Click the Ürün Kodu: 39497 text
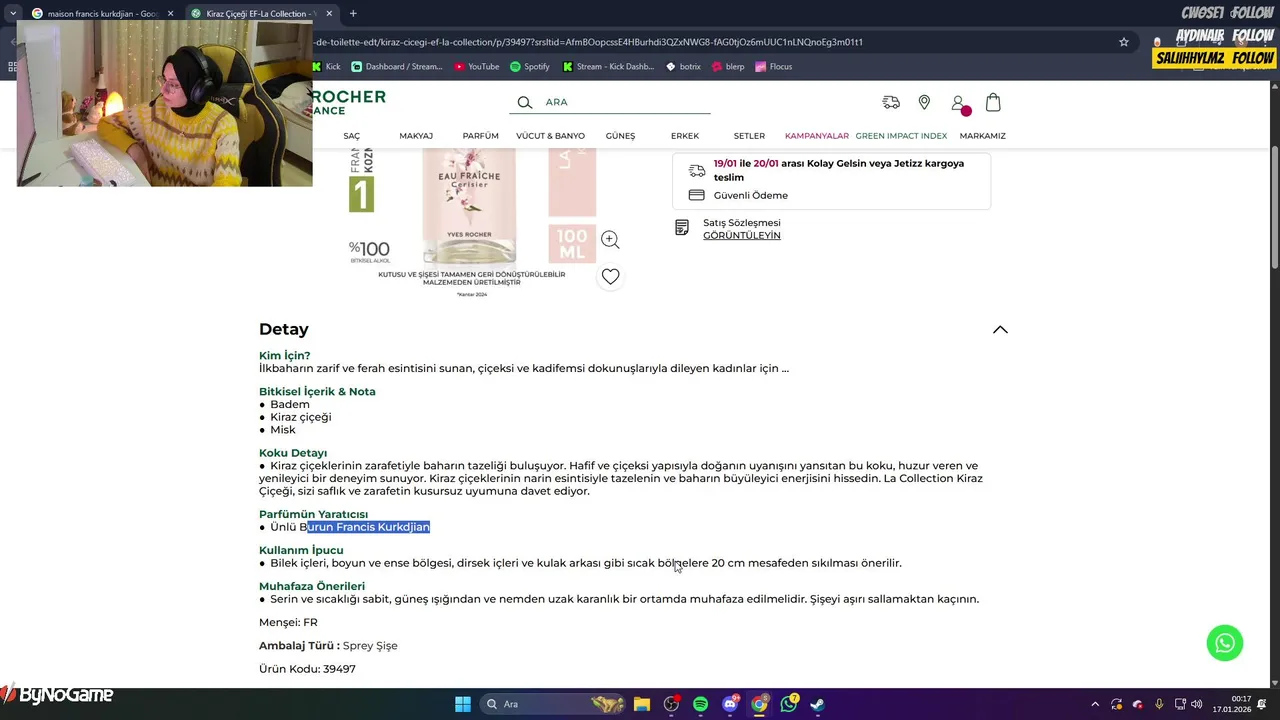This screenshot has height=720, width=1280. click(x=307, y=669)
